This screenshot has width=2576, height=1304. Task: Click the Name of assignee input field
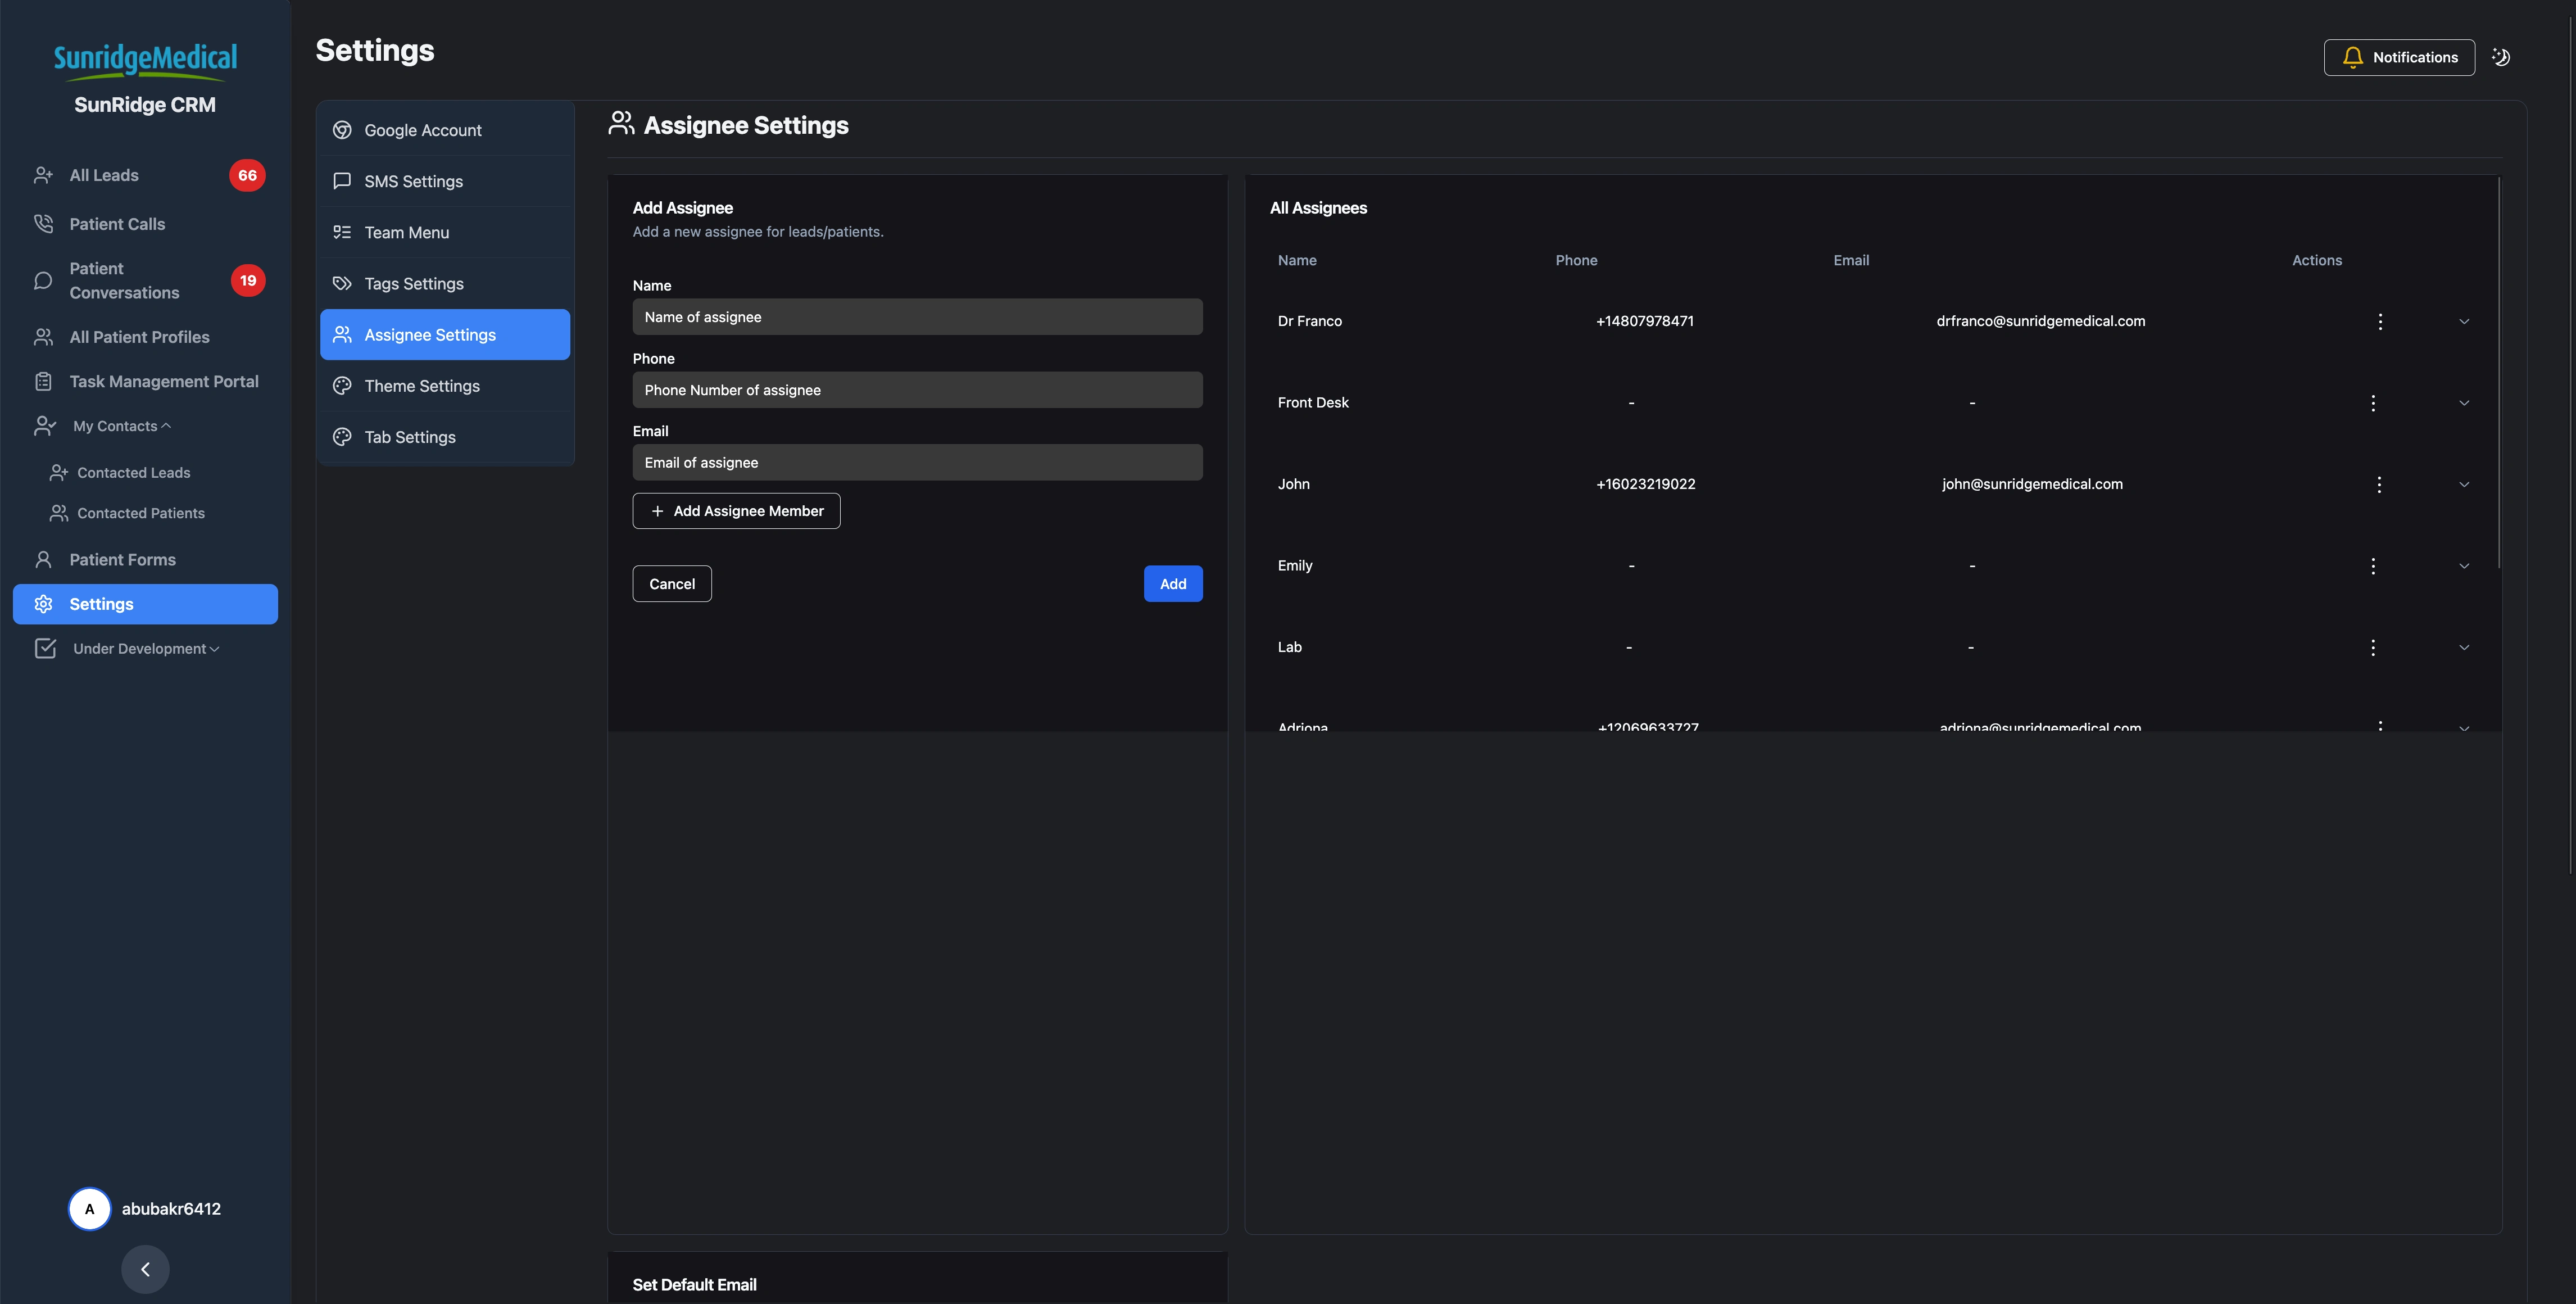[916, 317]
